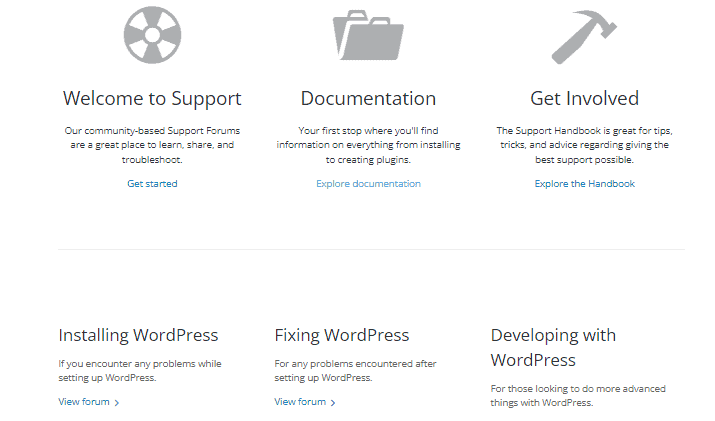The height and width of the screenshot is (421, 715).
Task: Open the Get started link
Action: [x=152, y=184]
